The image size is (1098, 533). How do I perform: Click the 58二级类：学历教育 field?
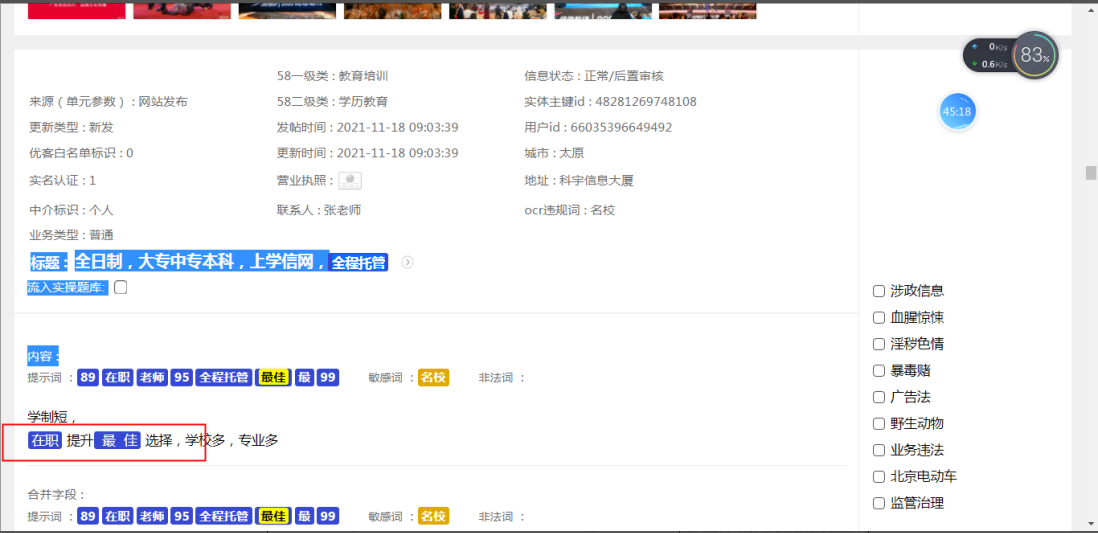pos(332,102)
